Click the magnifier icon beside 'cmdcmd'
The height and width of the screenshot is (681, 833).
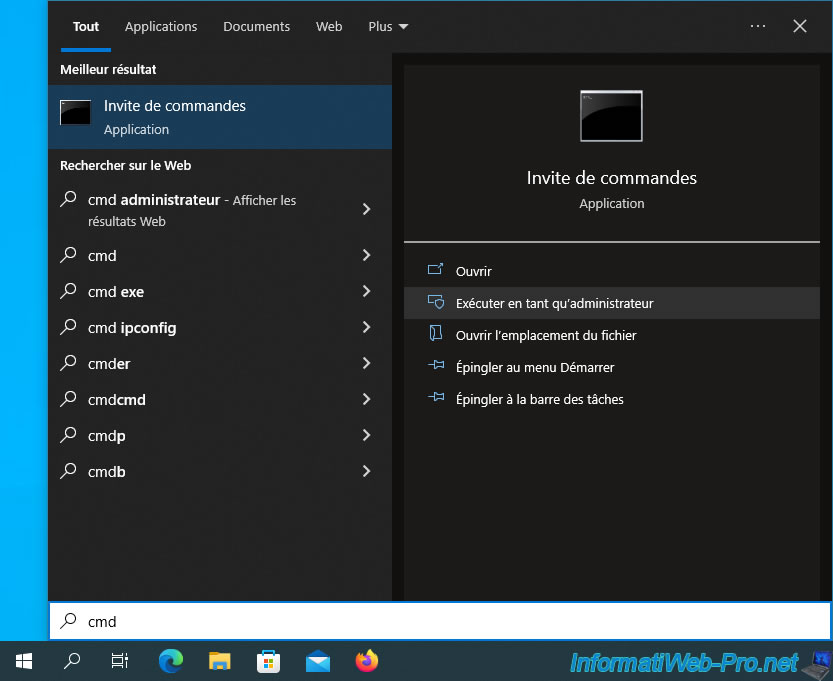[68, 399]
